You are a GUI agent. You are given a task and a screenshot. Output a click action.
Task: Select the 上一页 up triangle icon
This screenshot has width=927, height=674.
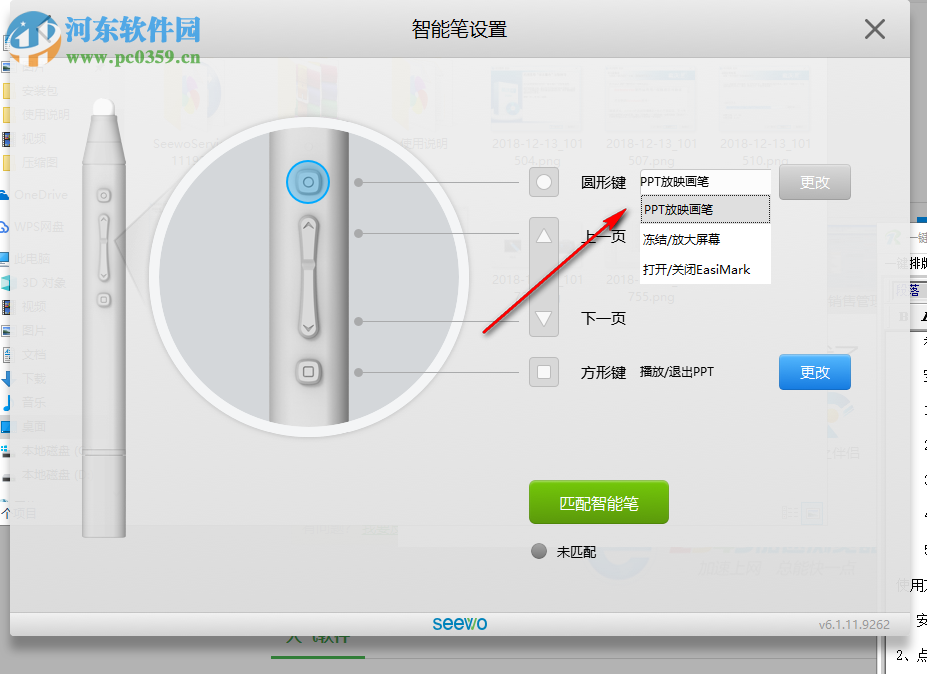pyautogui.click(x=544, y=236)
